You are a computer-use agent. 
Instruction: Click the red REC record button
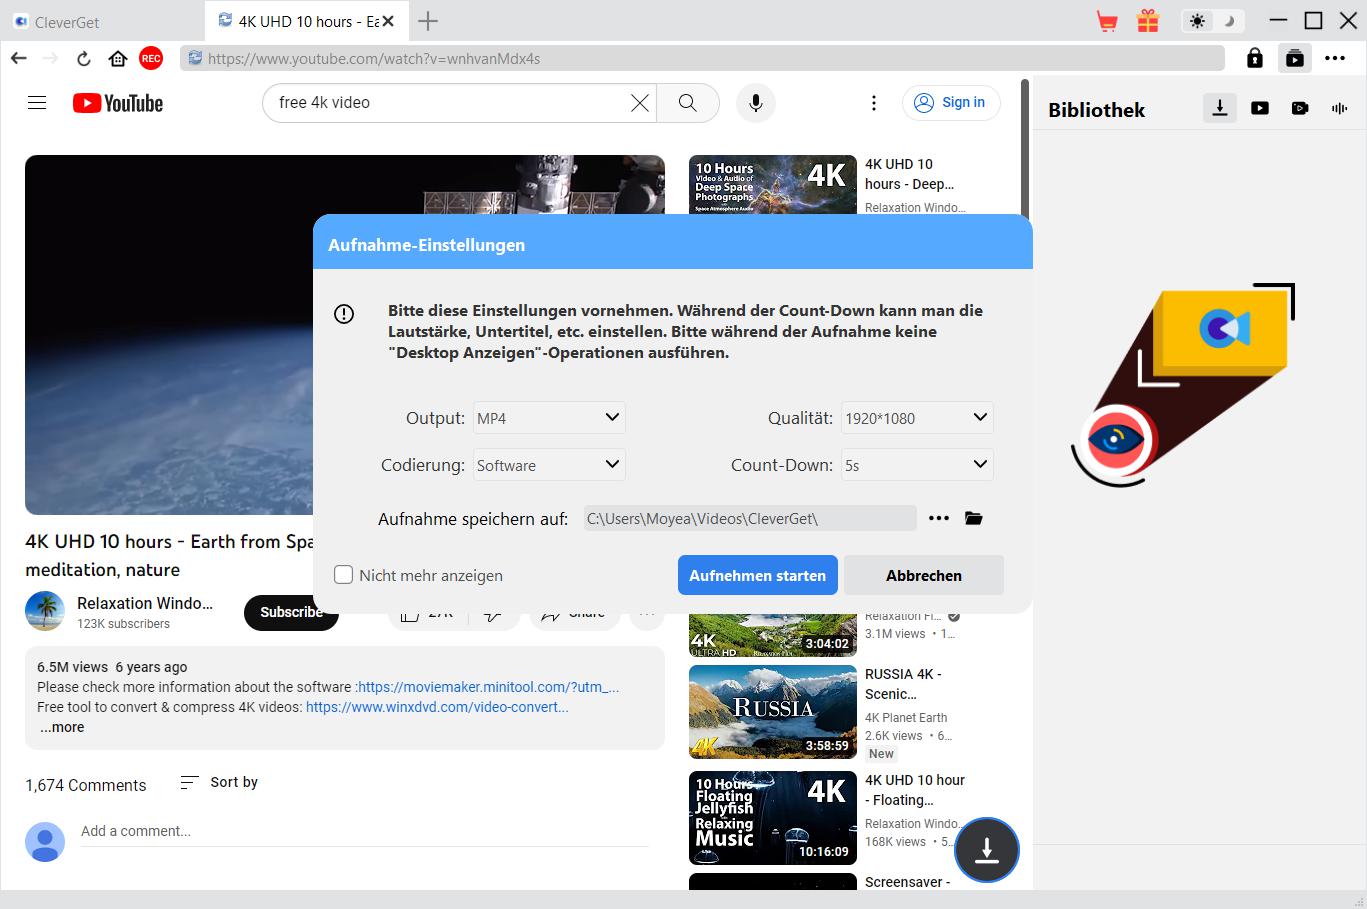point(151,59)
